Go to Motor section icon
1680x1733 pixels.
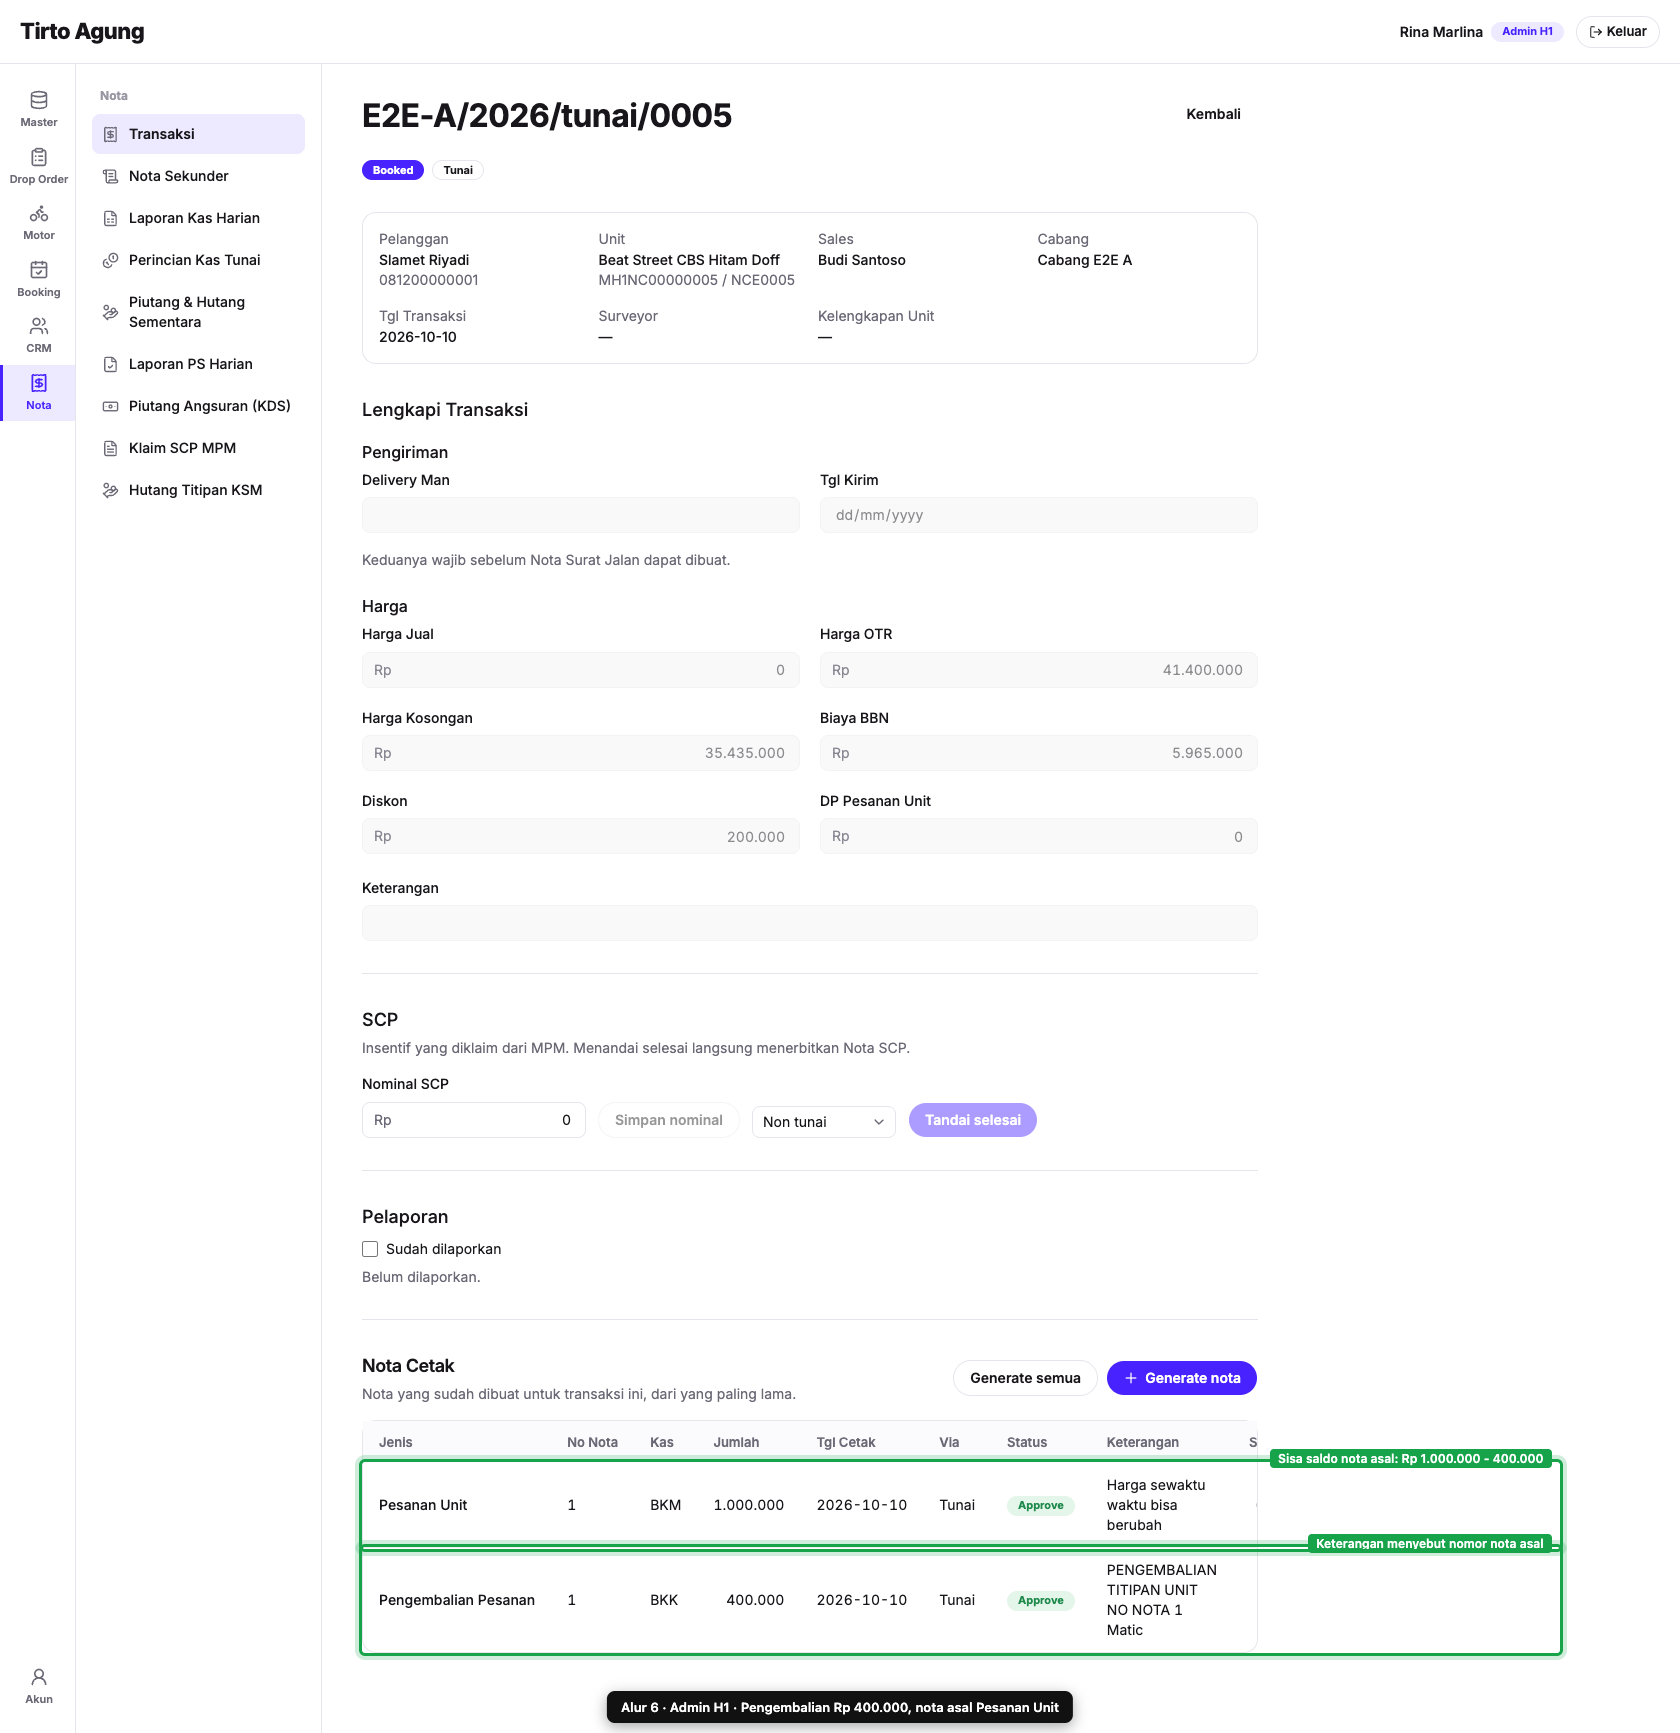[x=39, y=213]
